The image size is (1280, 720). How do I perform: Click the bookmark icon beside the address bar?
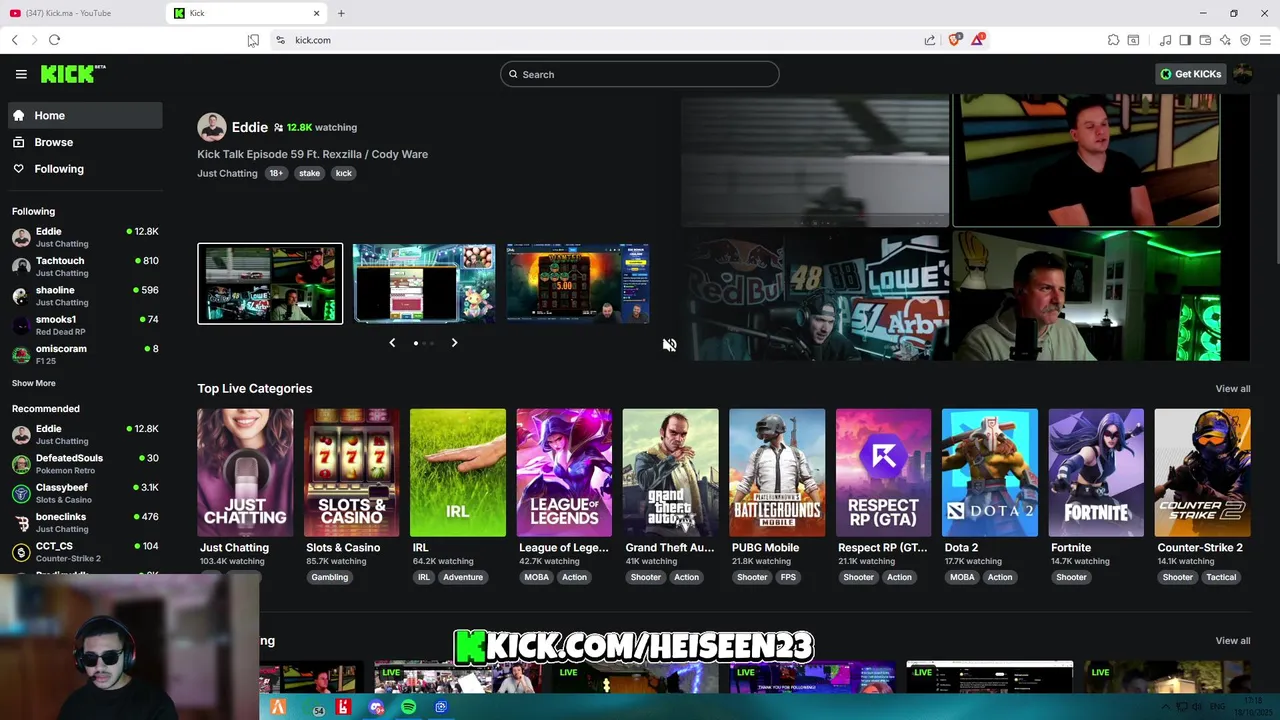click(253, 40)
